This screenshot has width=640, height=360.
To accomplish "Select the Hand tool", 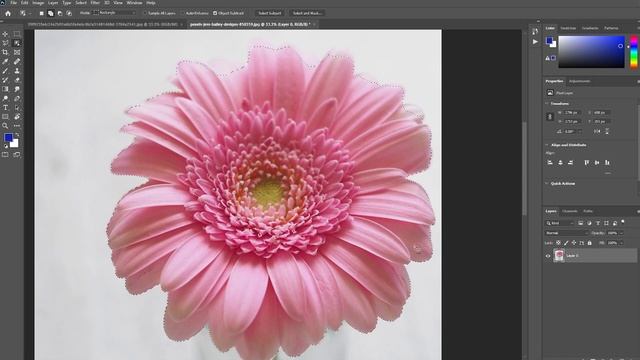I will point(17,117).
